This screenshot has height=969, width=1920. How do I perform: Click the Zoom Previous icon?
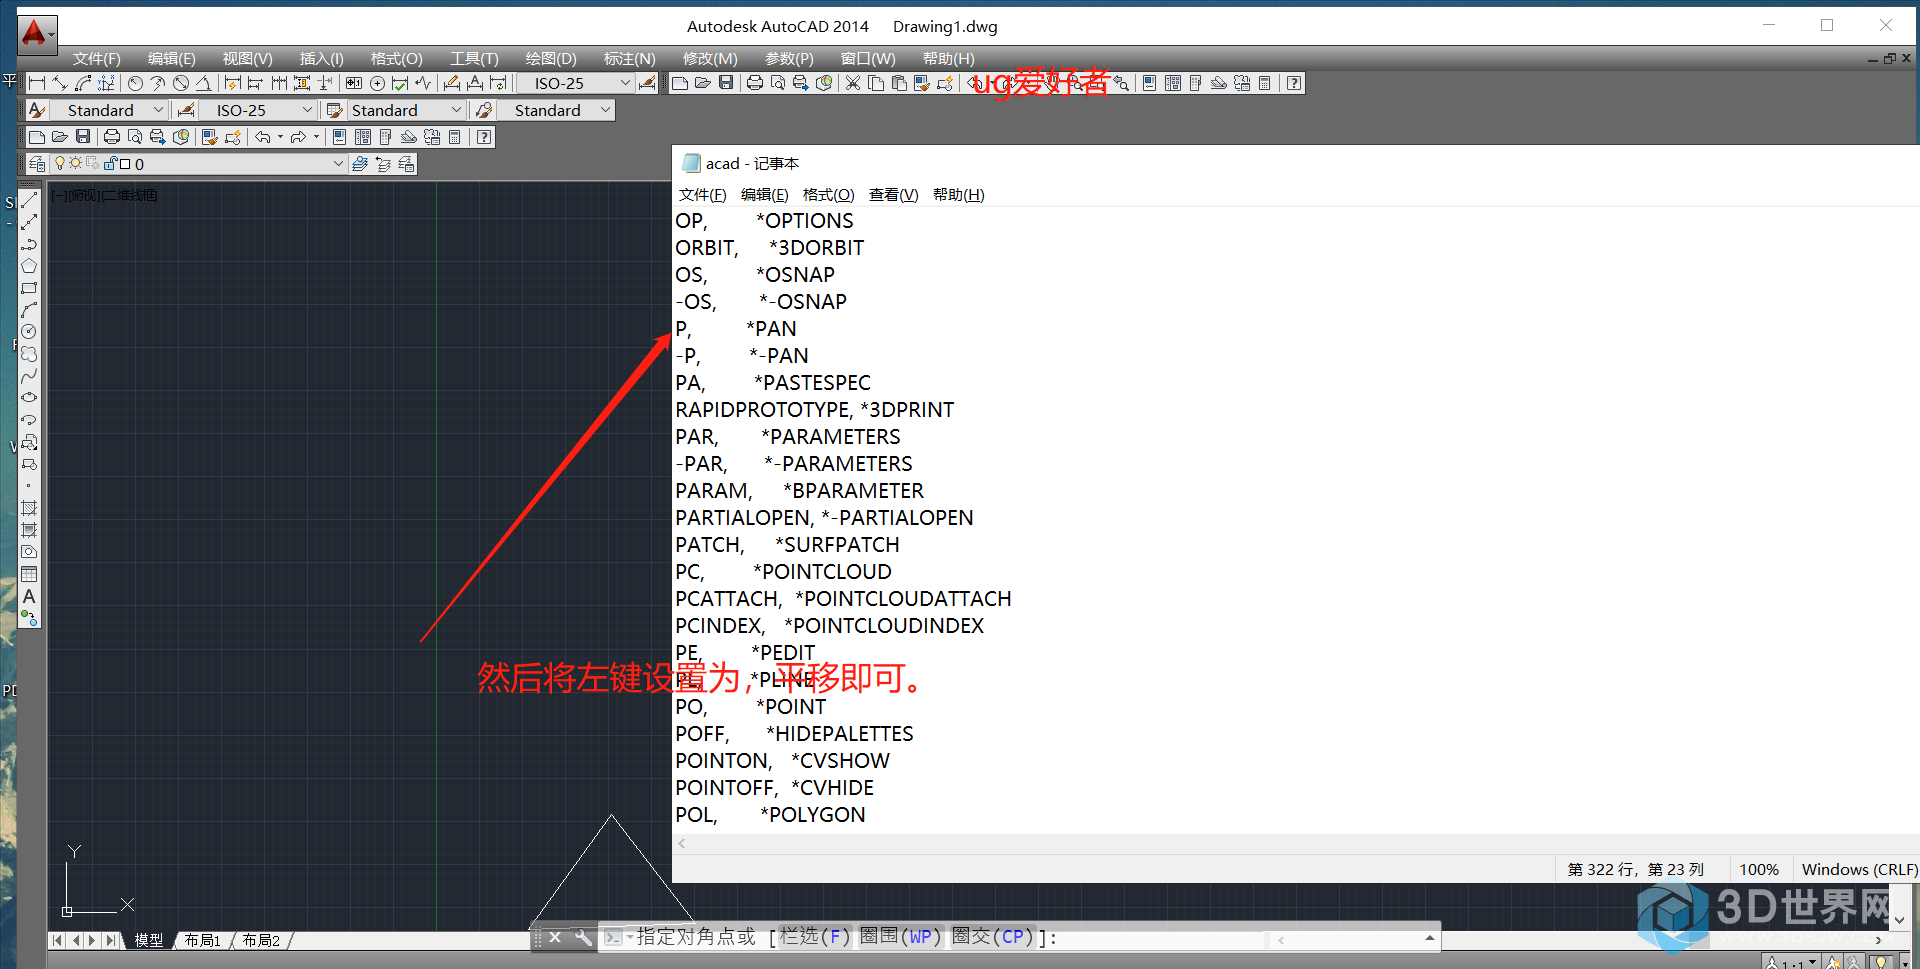[x=1122, y=83]
